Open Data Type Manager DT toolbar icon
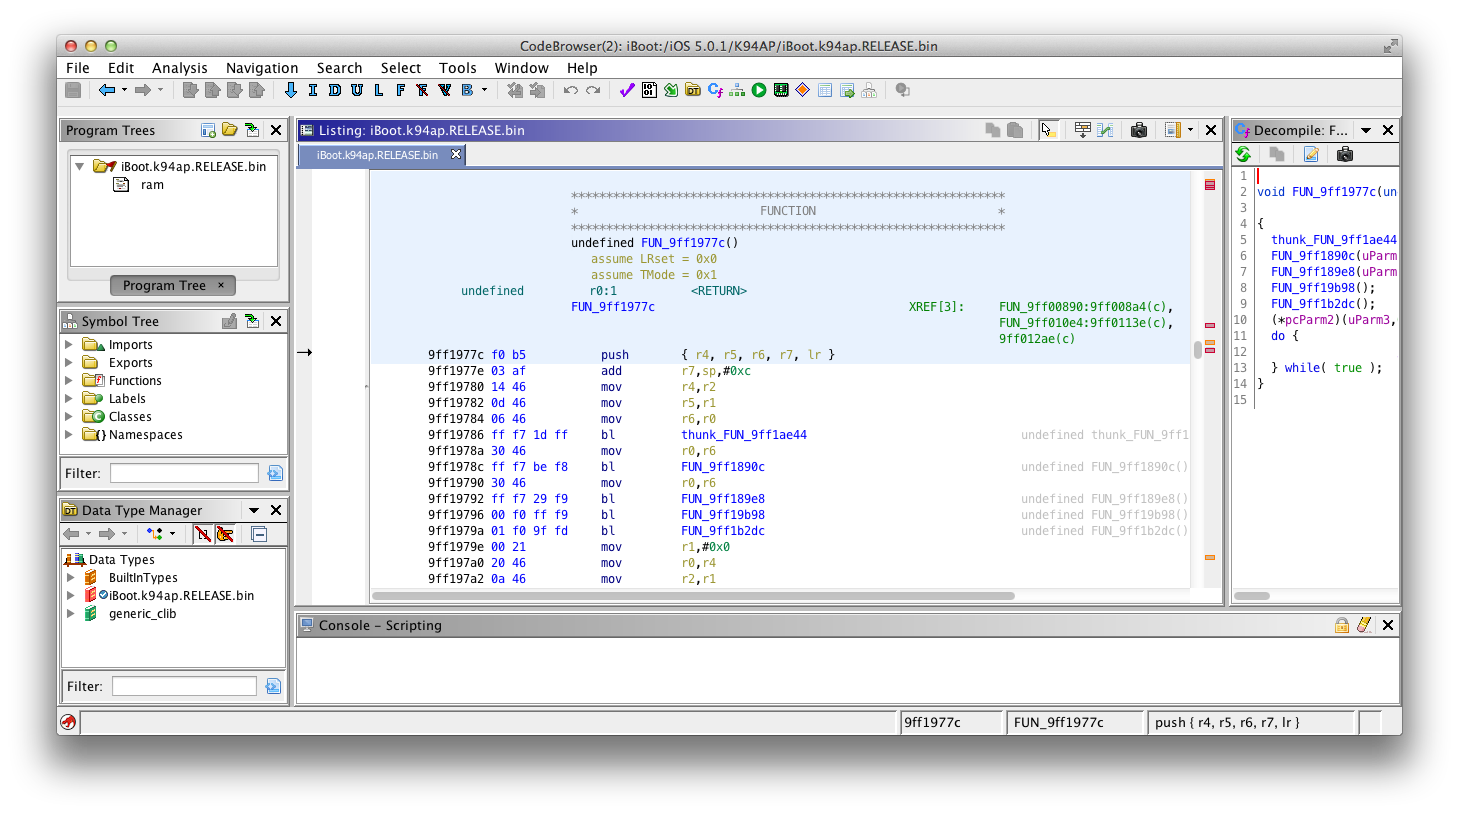 pyautogui.click(x=693, y=90)
